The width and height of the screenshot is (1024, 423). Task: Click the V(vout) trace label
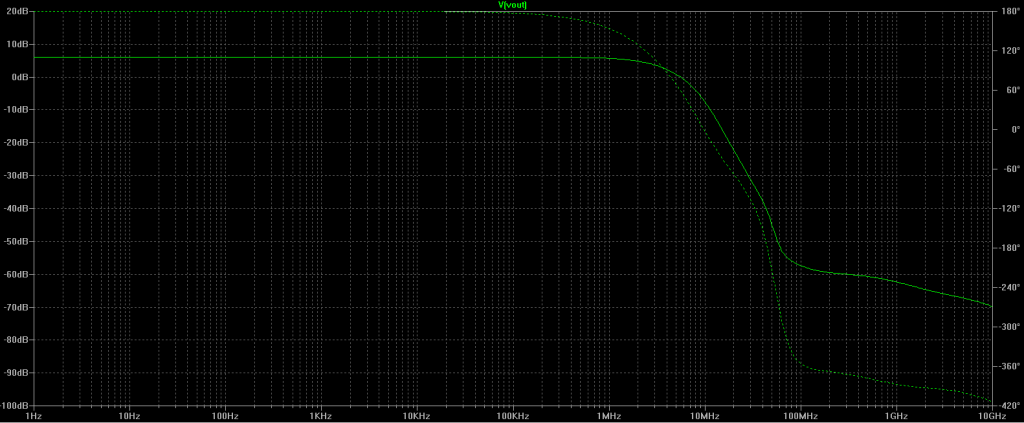[x=512, y=5]
